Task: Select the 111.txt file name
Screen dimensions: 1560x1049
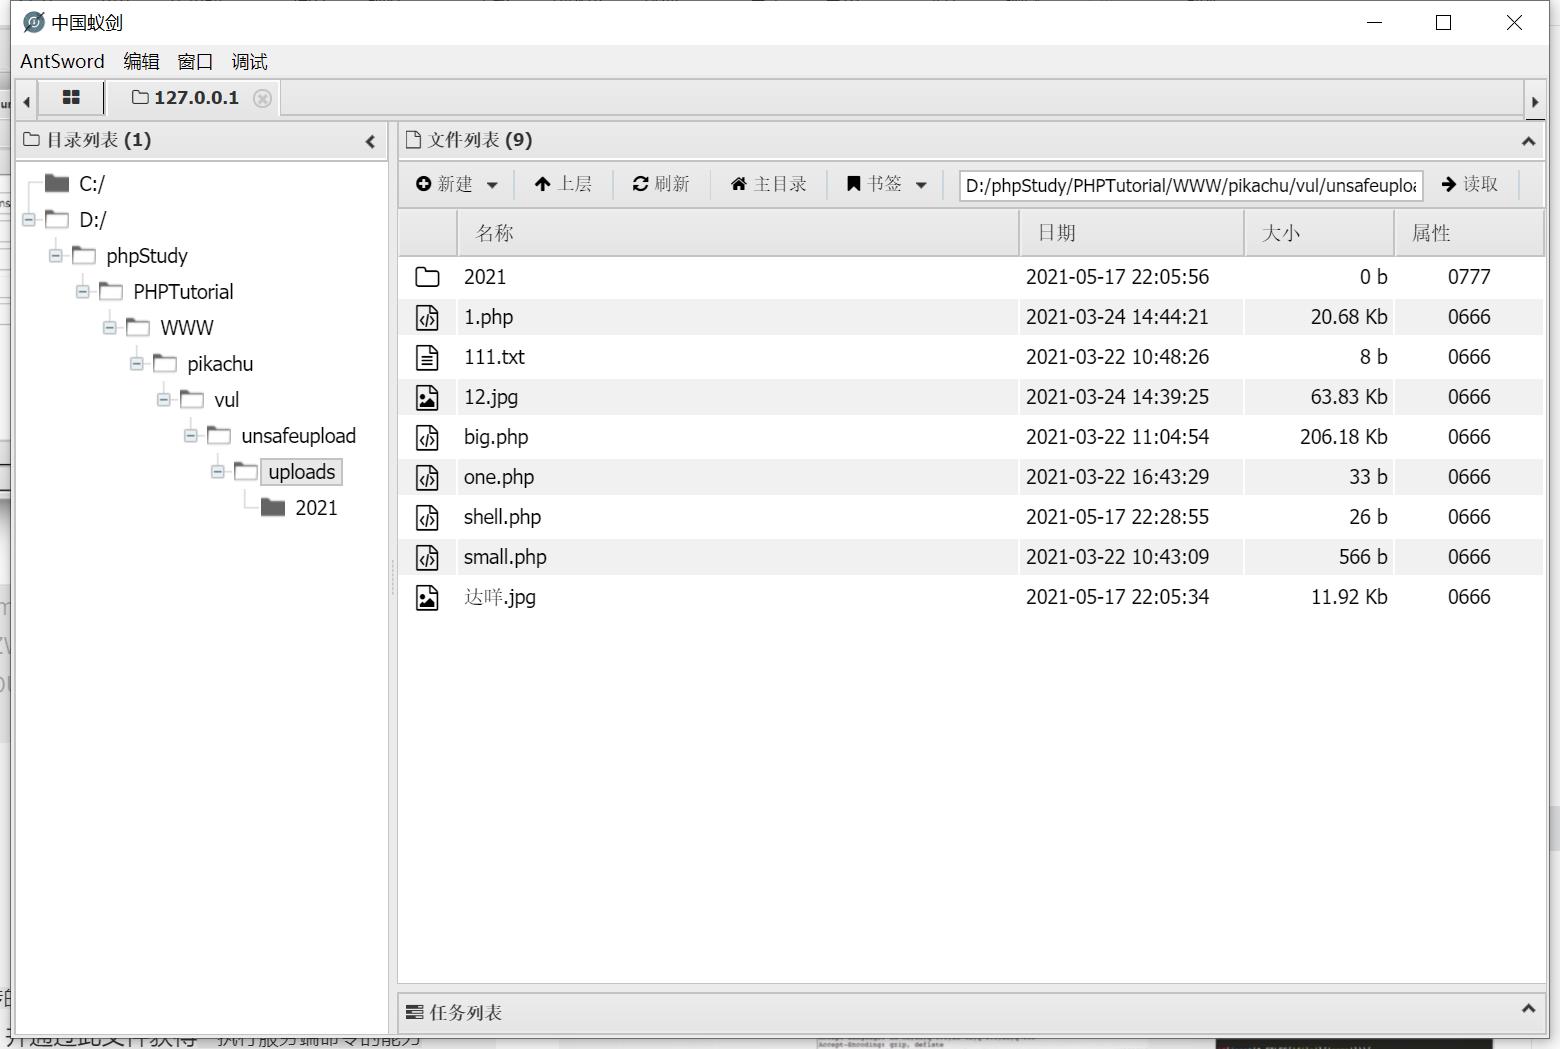Action: coord(494,357)
